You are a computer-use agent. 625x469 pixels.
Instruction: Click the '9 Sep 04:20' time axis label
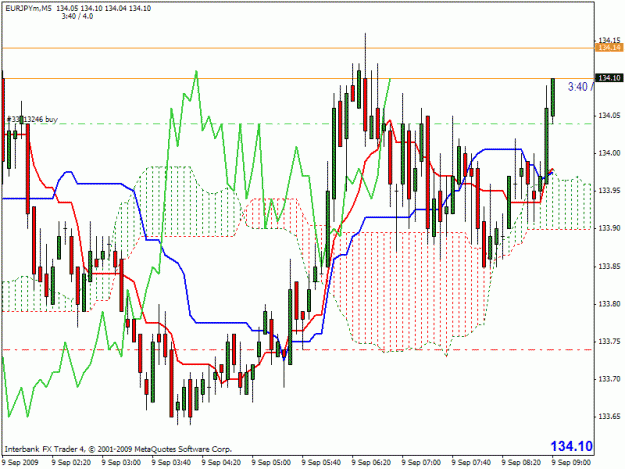pos(221,462)
